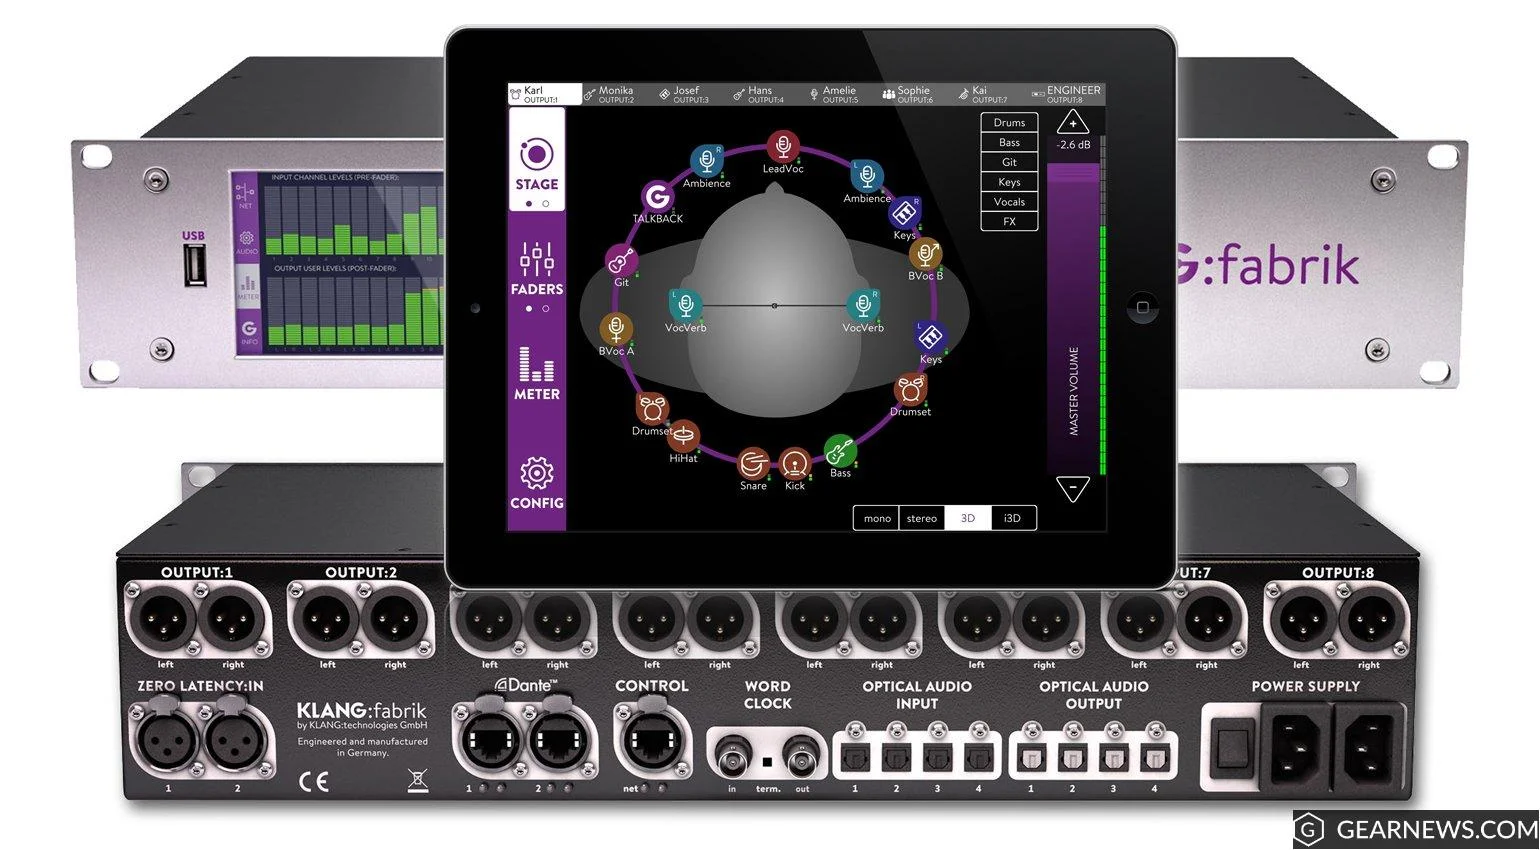
Task: Open the CONFIG gear in iPad sidebar
Action: click(537, 483)
